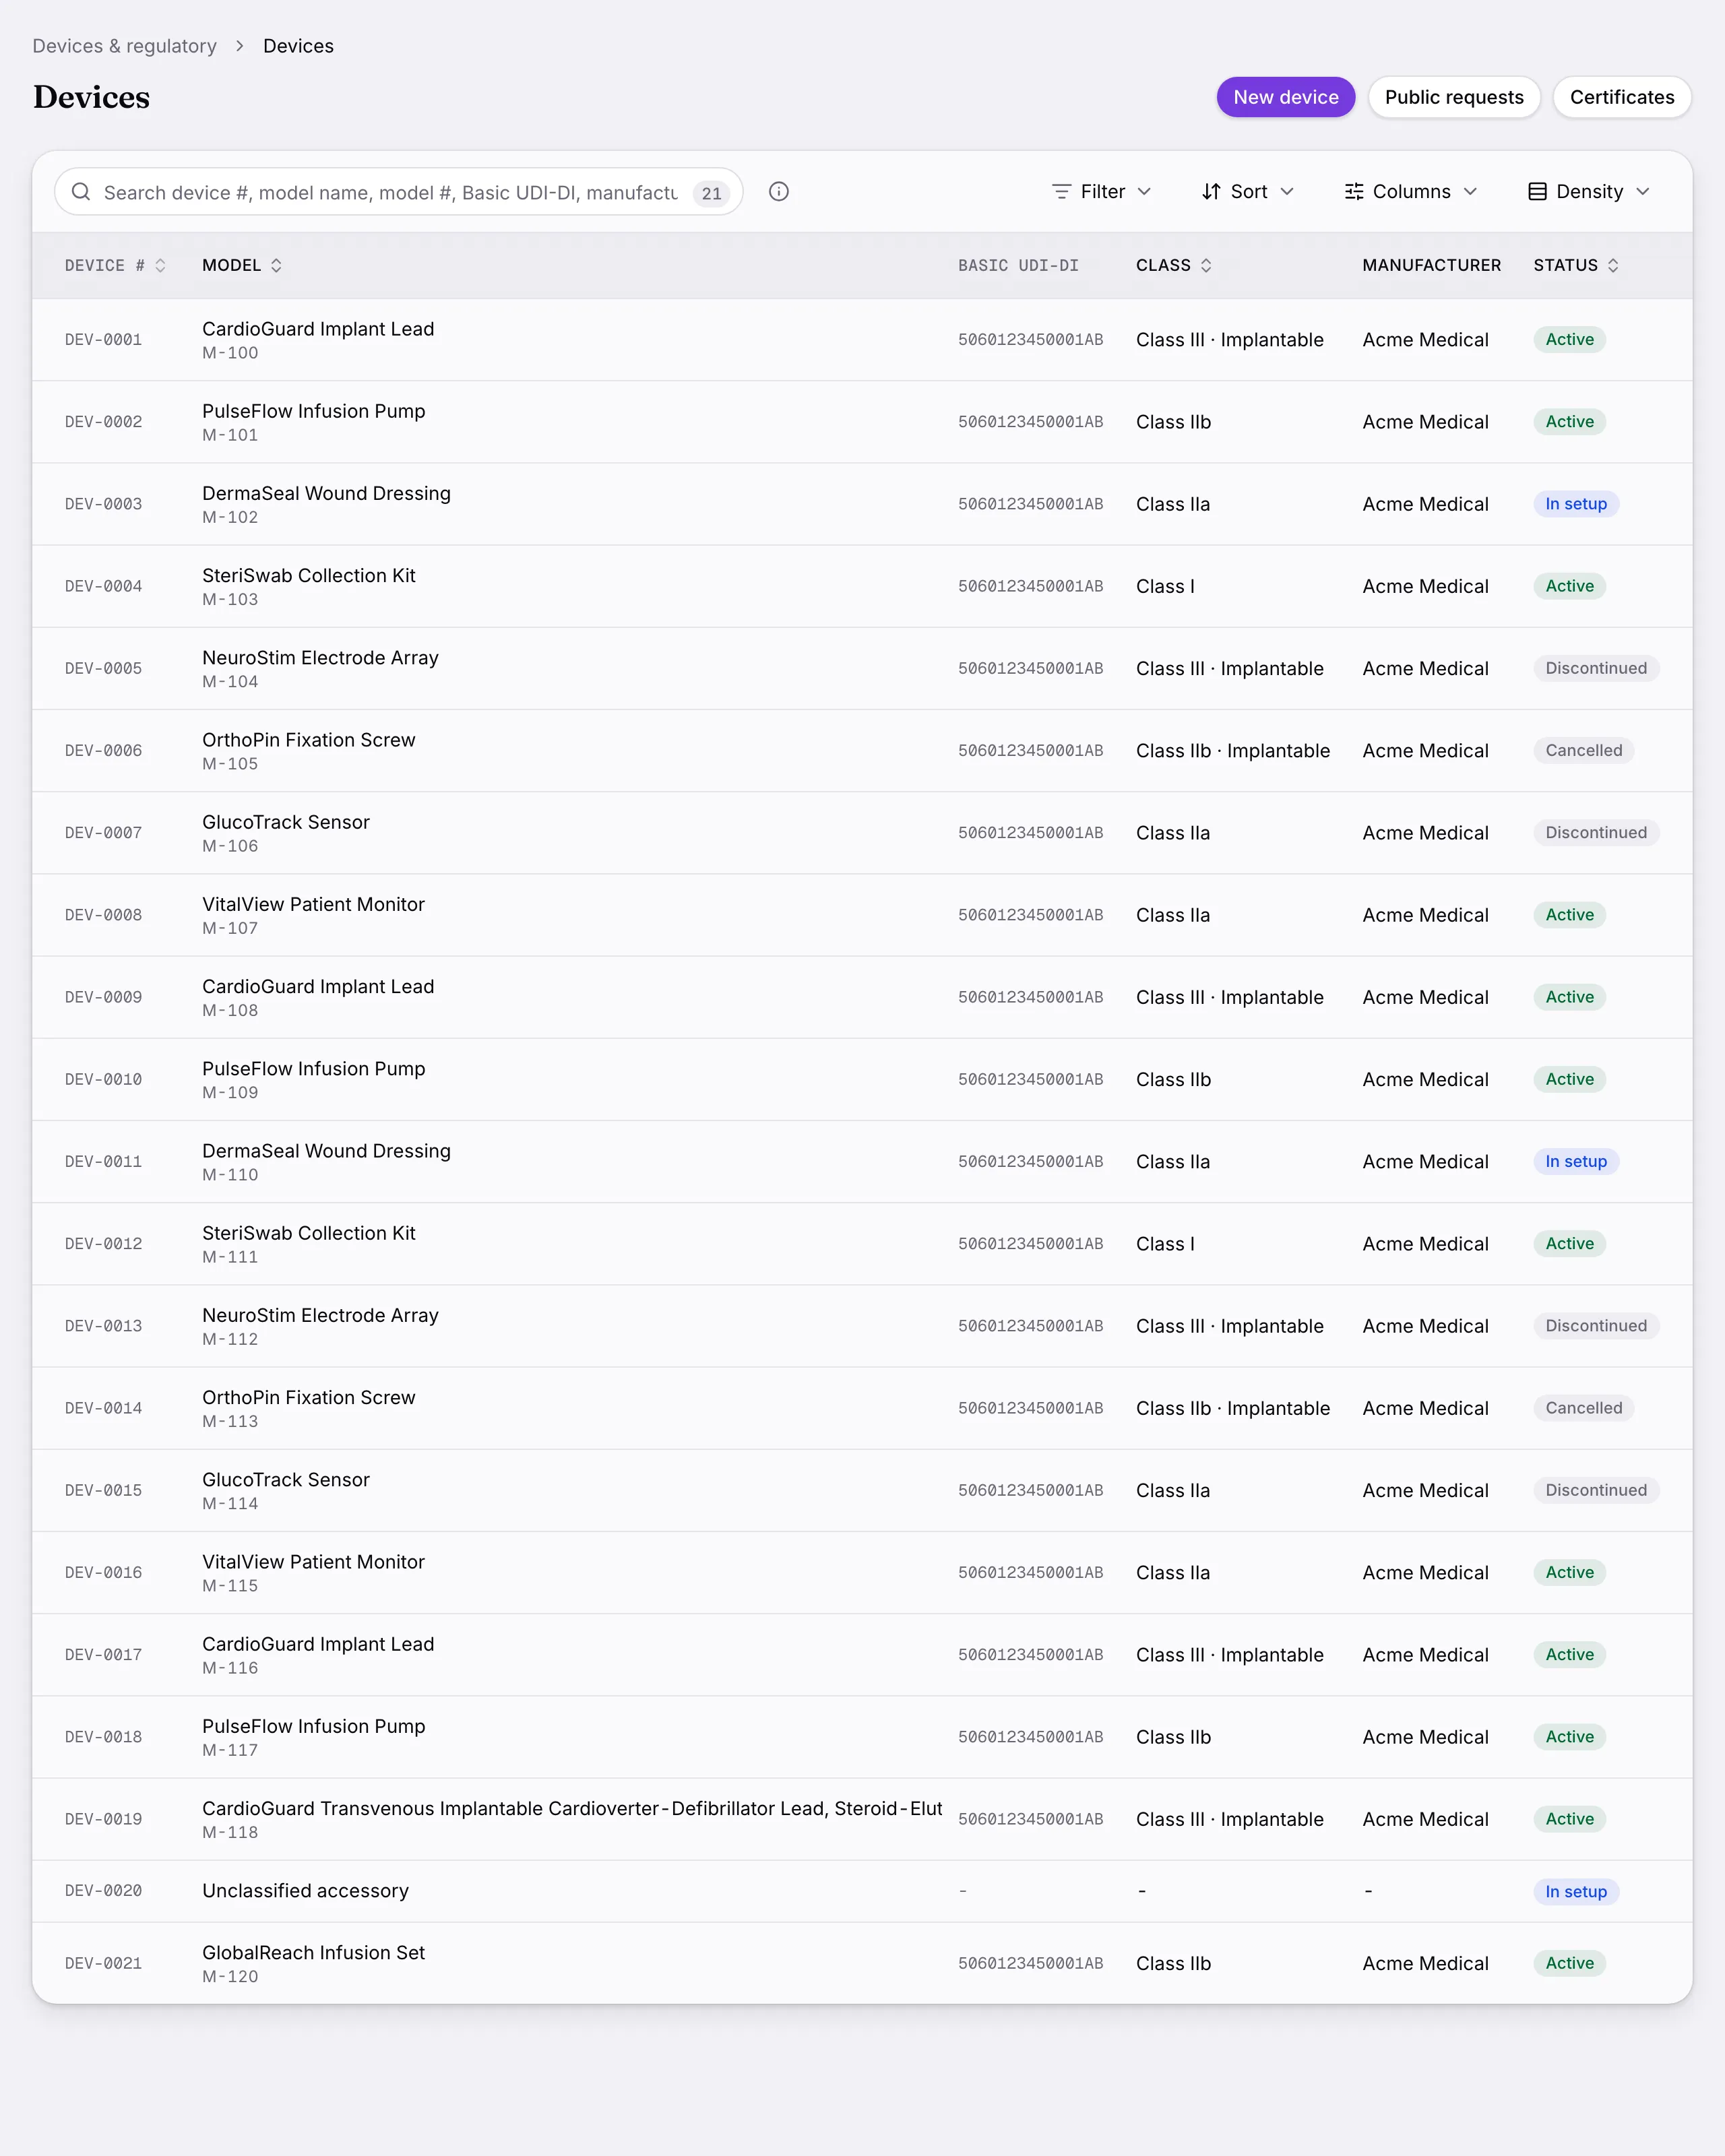Open Public requests

[1454, 97]
